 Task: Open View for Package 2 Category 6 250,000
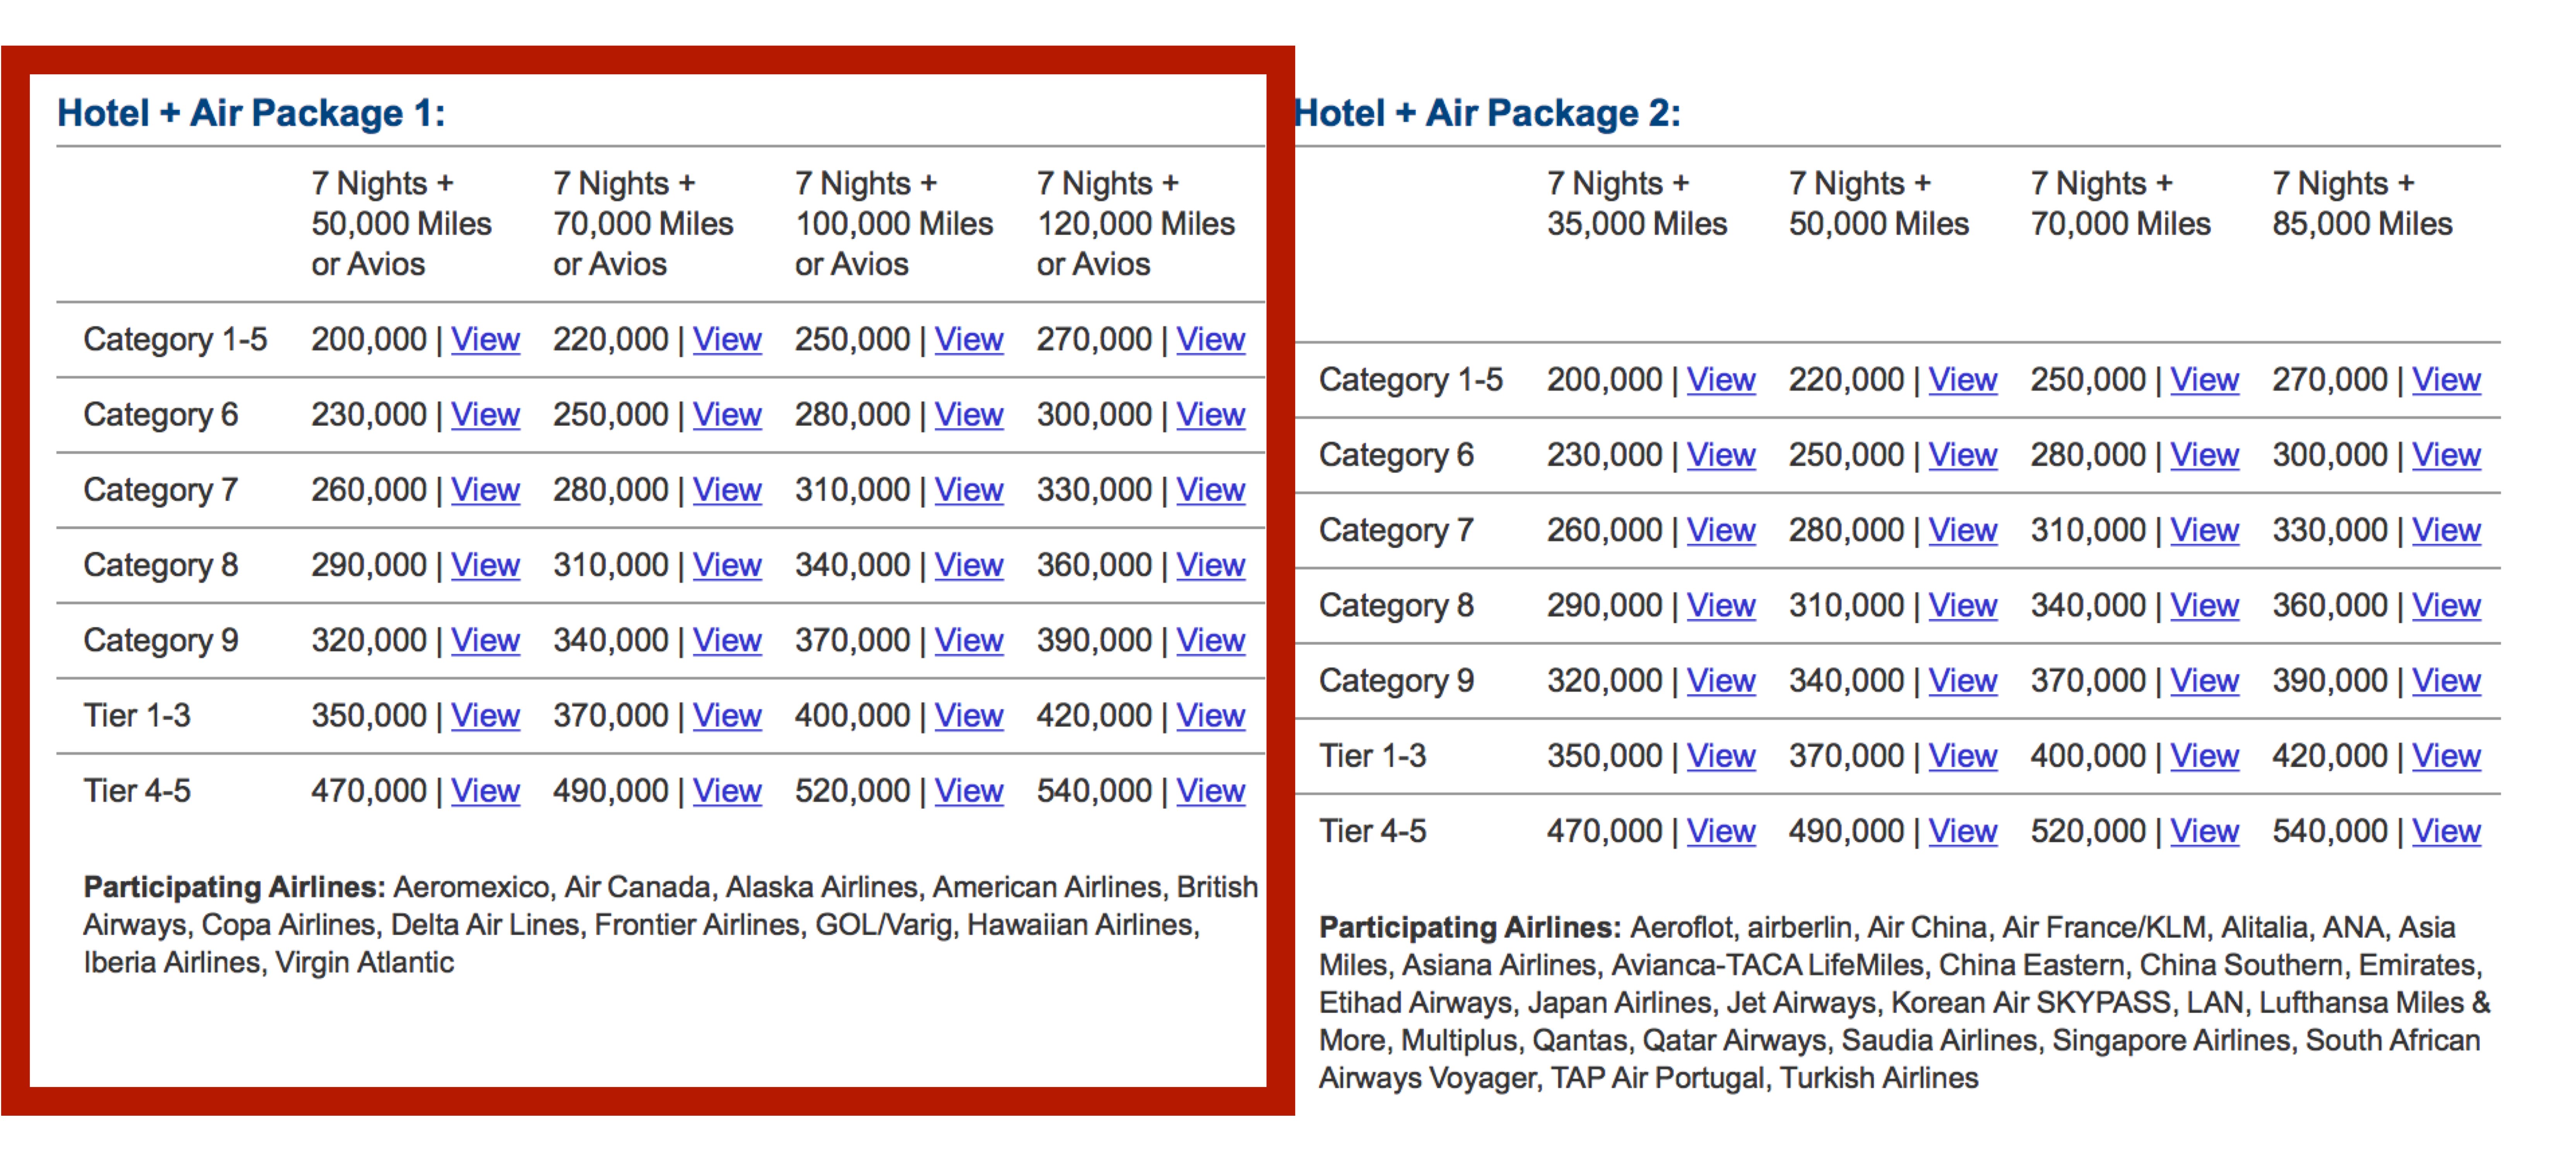click(1962, 455)
